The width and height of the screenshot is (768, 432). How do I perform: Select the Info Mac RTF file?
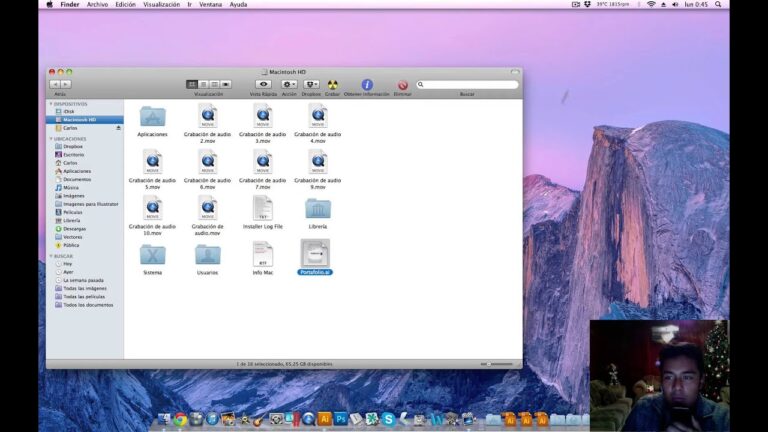tap(263, 254)
